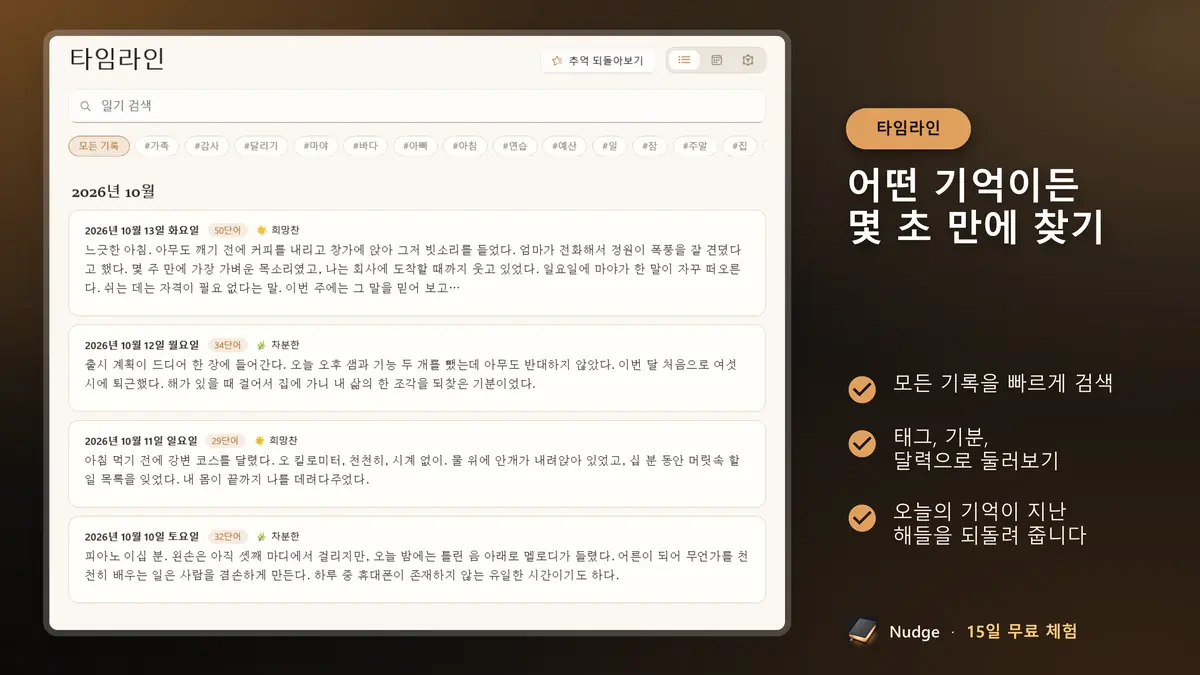Switch to the third view icon in toggle group

click(x=747, y=61)
